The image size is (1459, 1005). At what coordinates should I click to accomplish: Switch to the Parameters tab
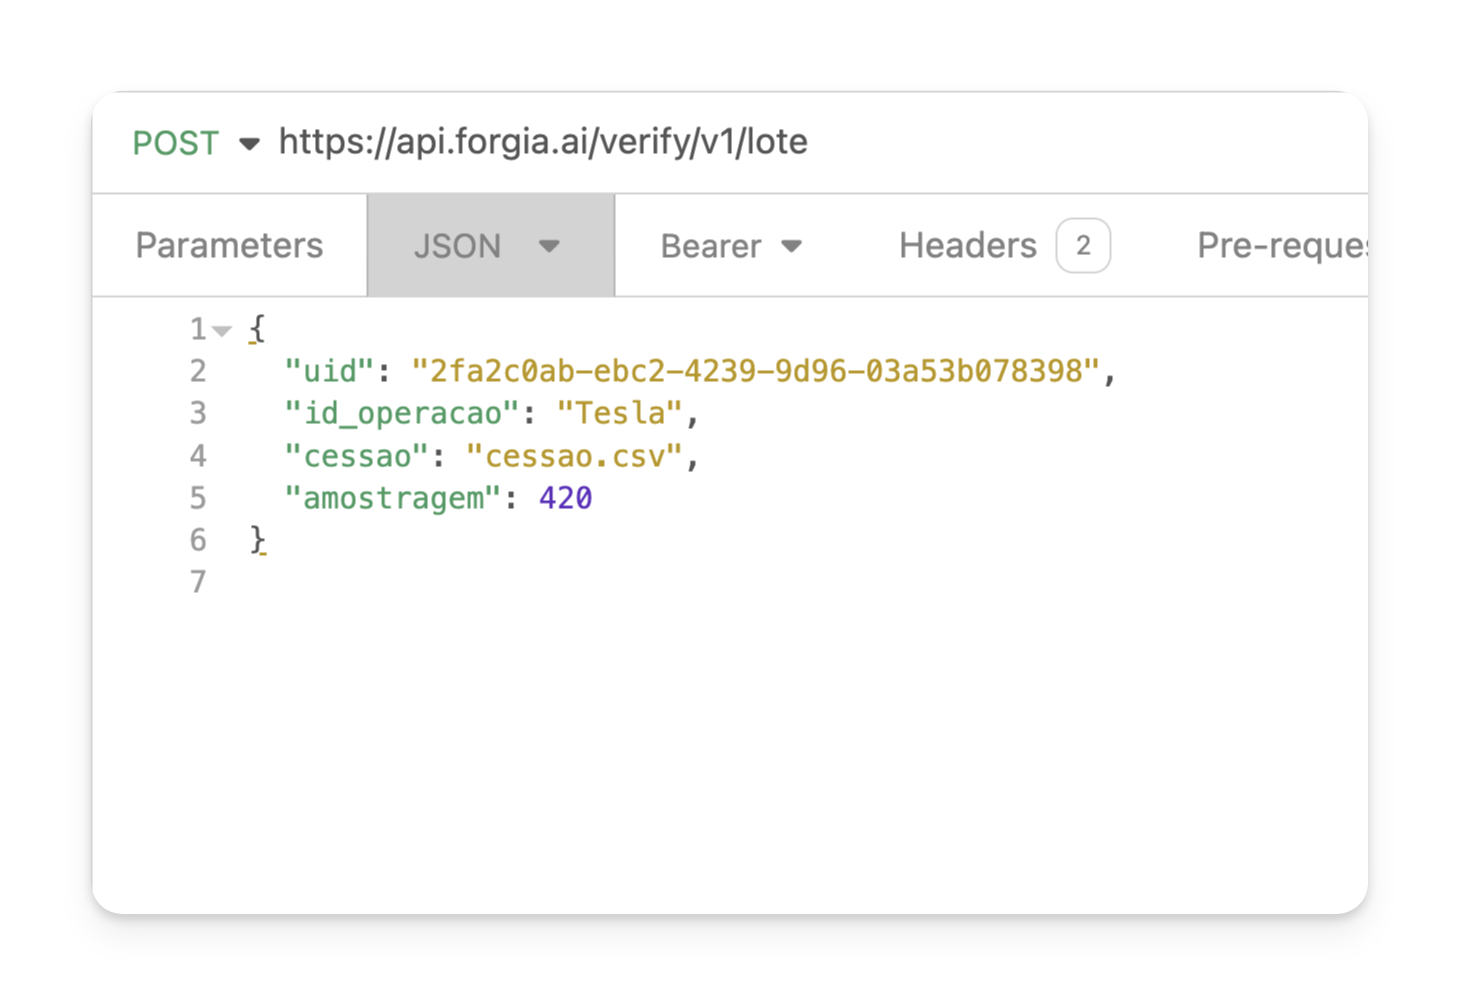tap(229, 246)
